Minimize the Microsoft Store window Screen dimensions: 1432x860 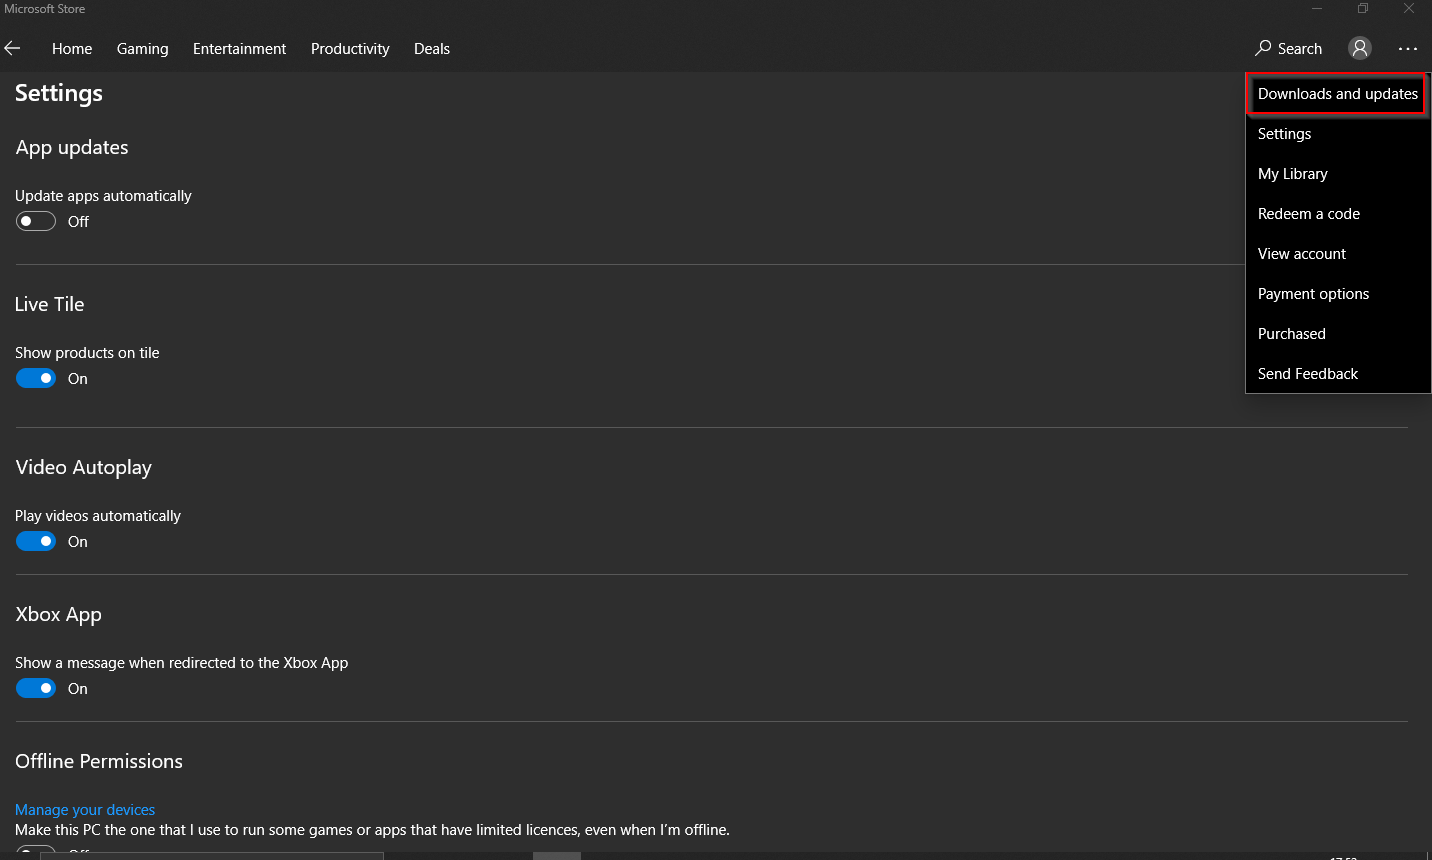tap(1317, 9)
